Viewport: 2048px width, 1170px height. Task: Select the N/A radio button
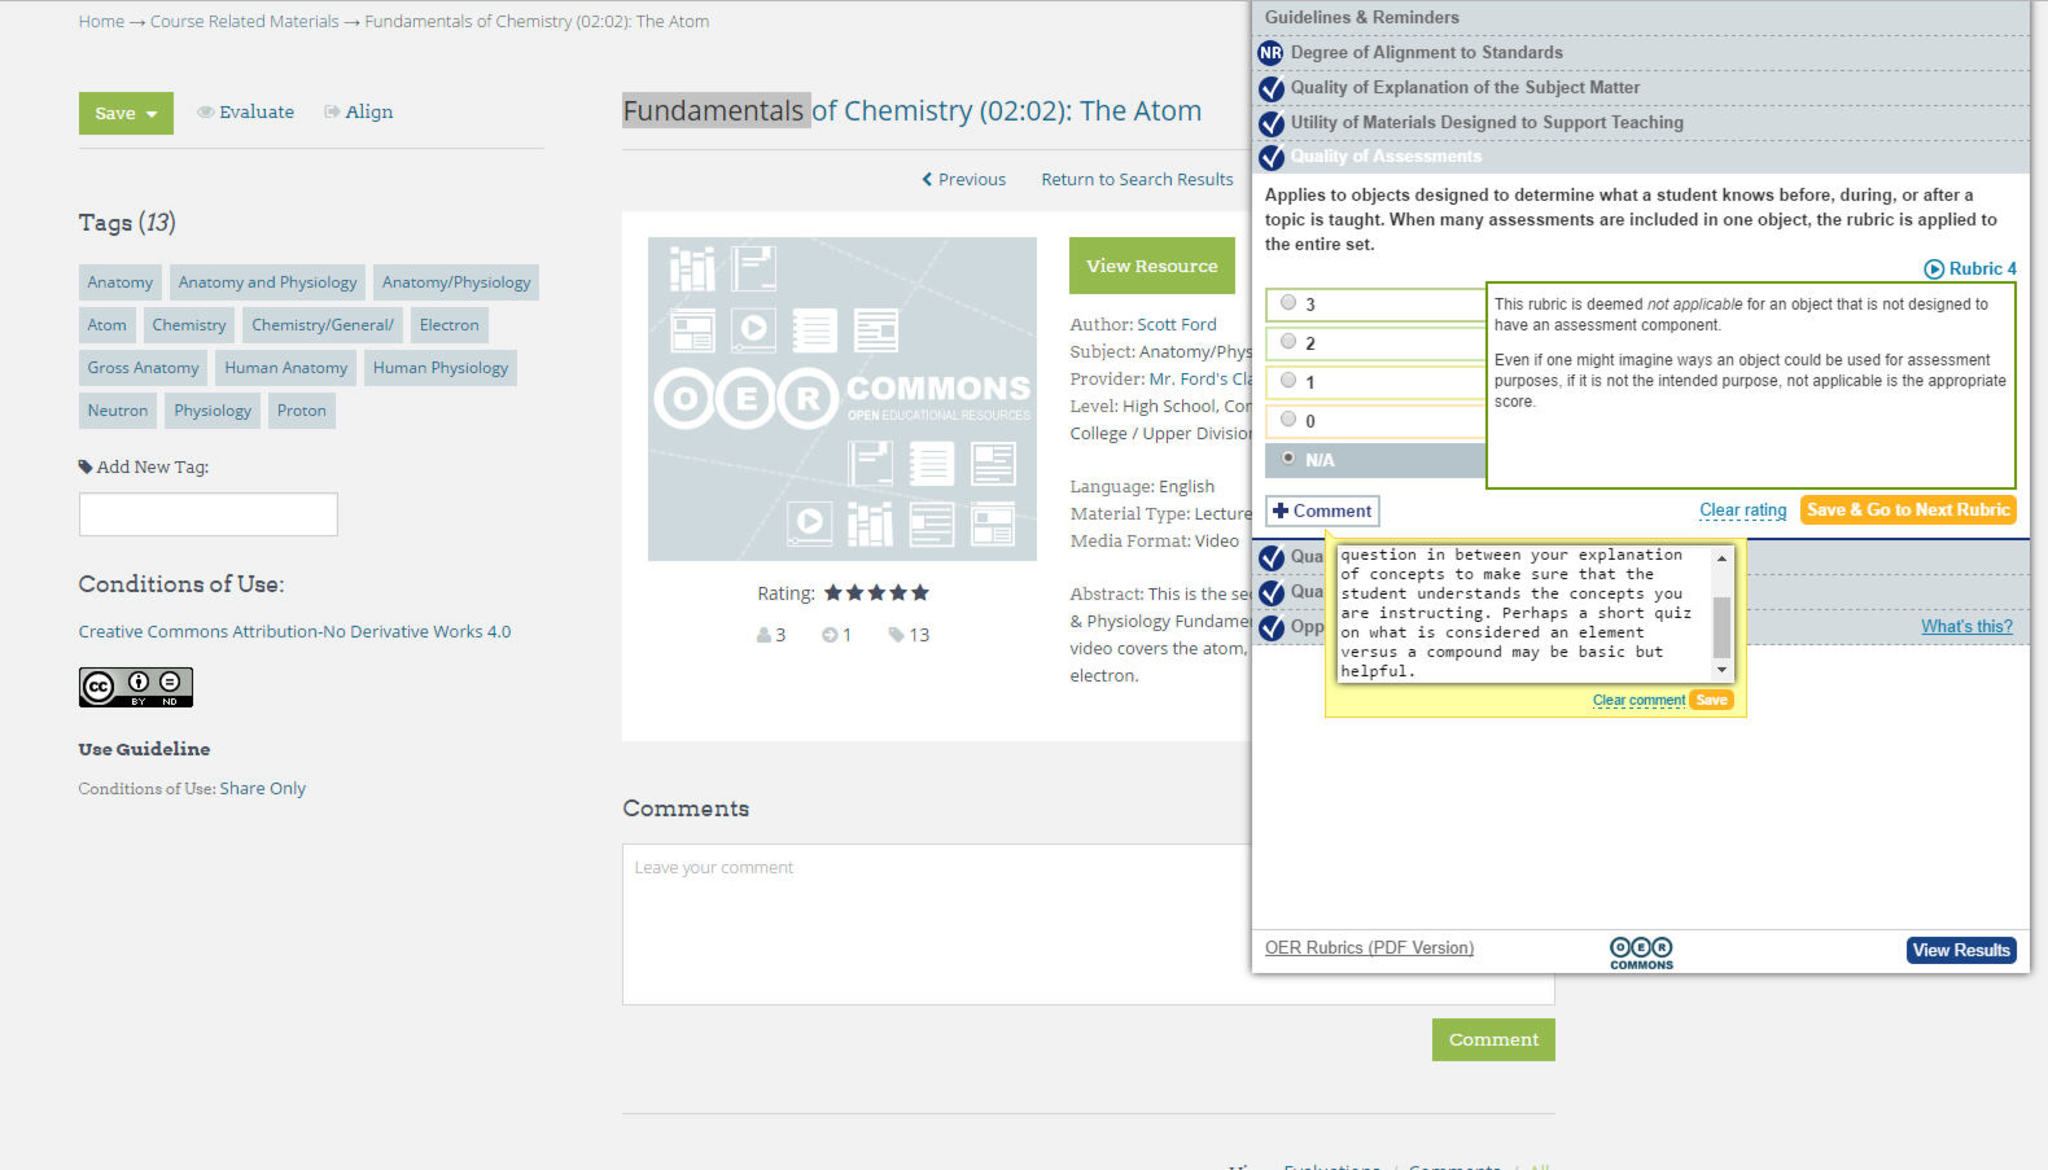[1288, 458]
